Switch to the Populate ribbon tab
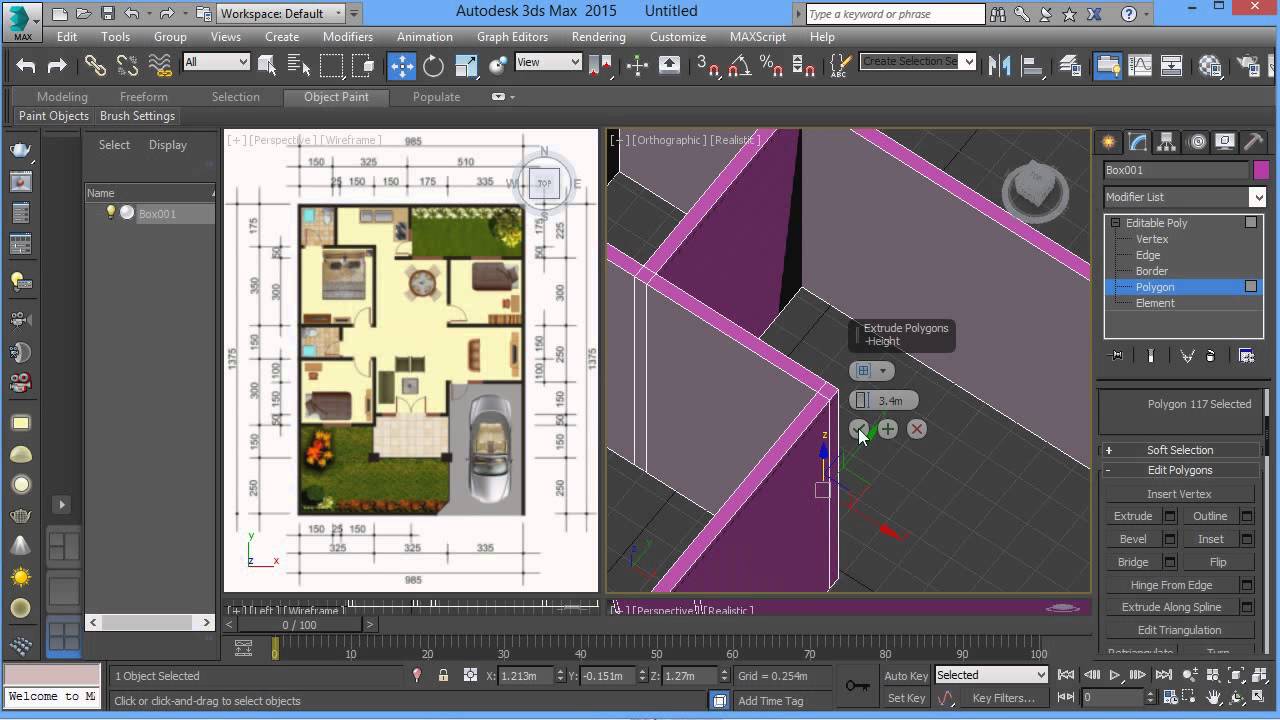The image size is (1280, 720). [437, 97]
